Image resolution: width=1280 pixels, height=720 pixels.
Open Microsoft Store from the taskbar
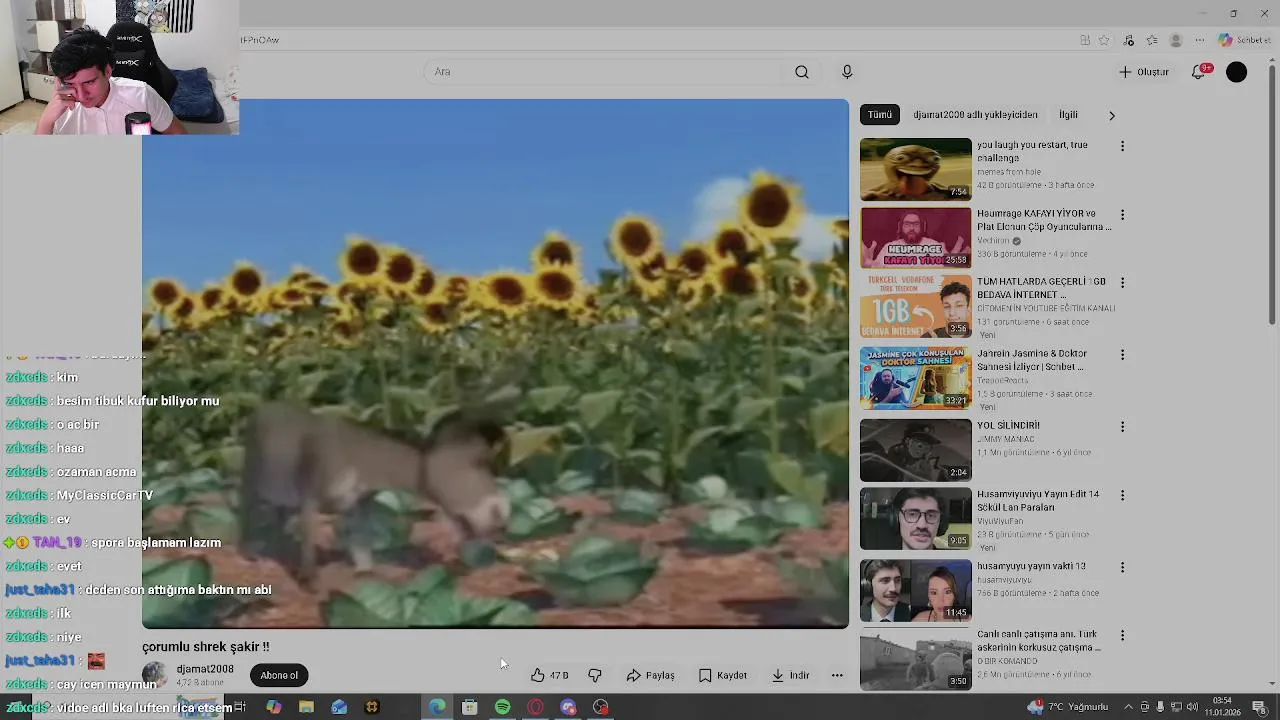tap(469, 707)
